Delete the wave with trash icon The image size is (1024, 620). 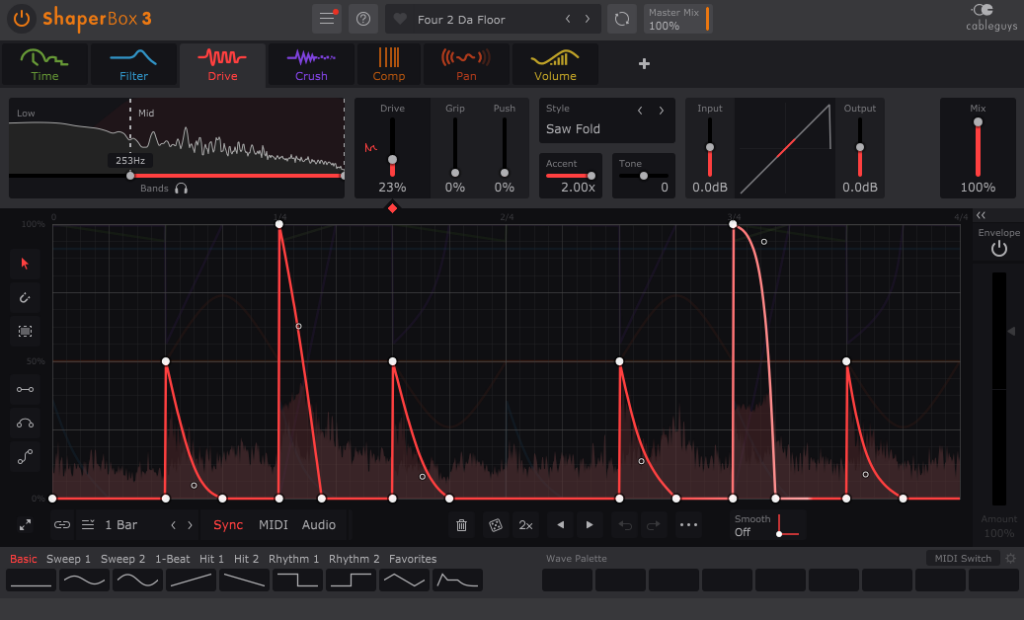(x=461, y=525)
